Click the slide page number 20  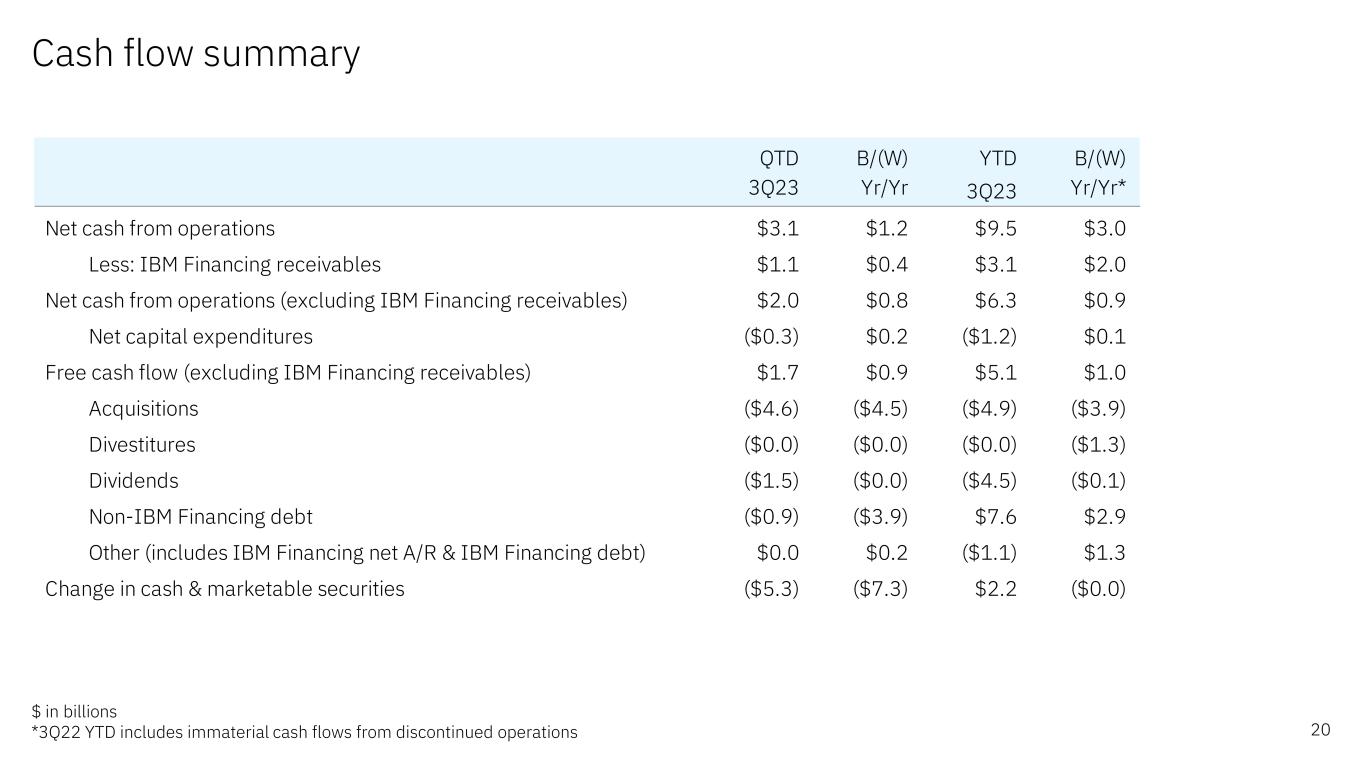pyautogui.click(x=1320, y=730)
